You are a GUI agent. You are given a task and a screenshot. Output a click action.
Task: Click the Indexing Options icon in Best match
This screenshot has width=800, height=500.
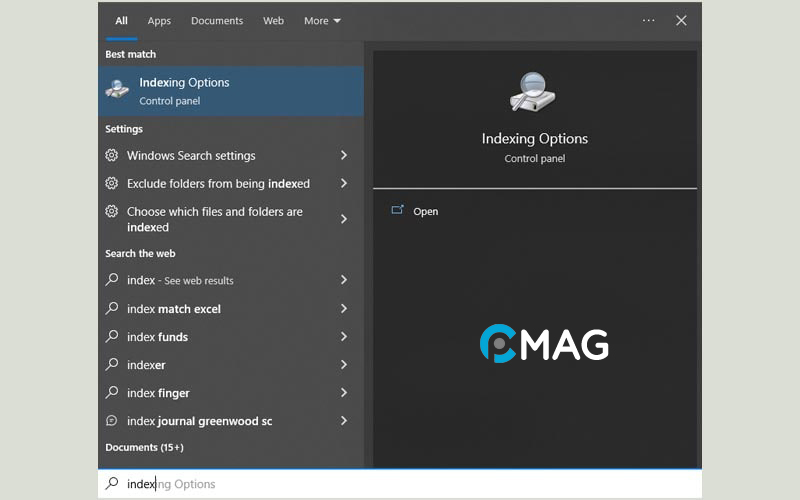[x=117, y=90]
